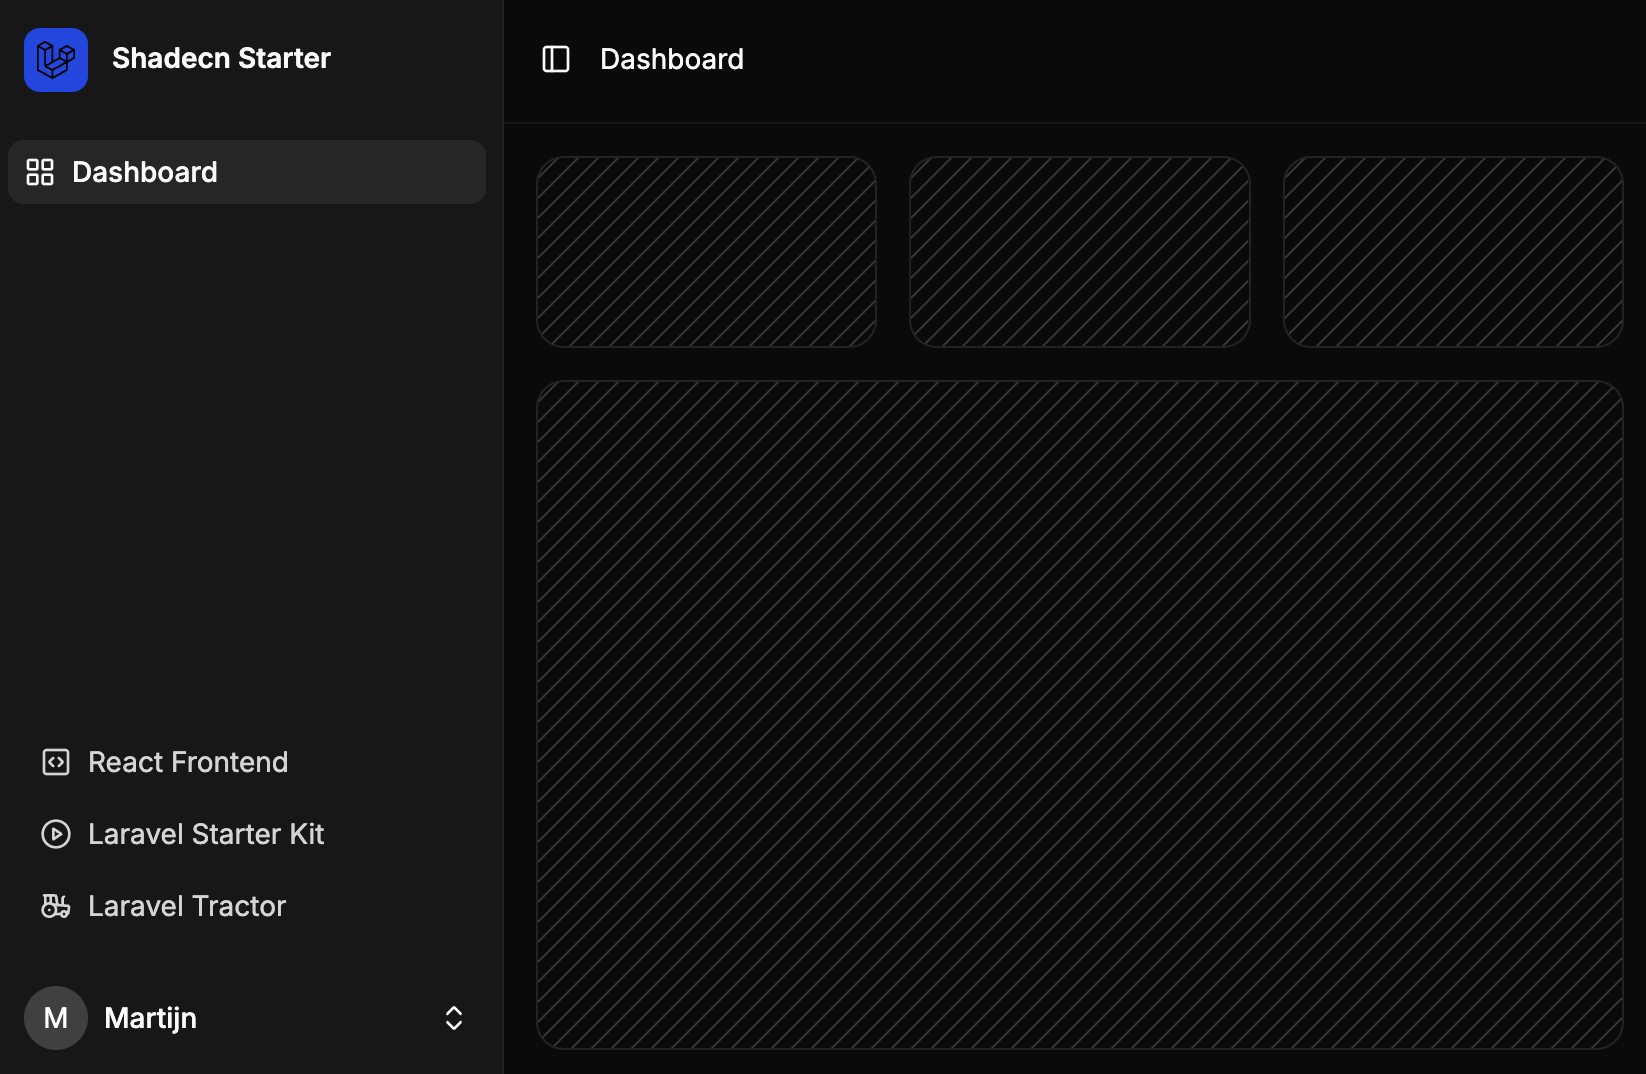Screen dimensions: 1646x1074
Task: Click the blue app logo square
Action: [55, 60]
